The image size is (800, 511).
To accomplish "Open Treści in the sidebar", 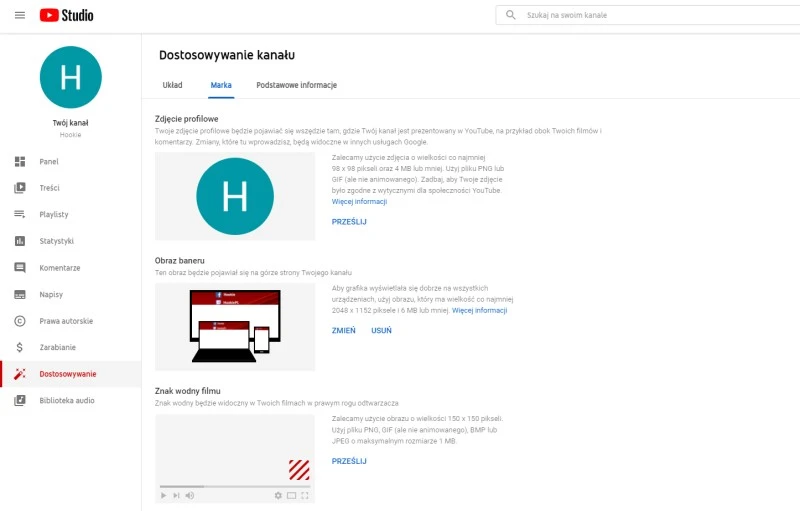I will [x=49, y=188].
